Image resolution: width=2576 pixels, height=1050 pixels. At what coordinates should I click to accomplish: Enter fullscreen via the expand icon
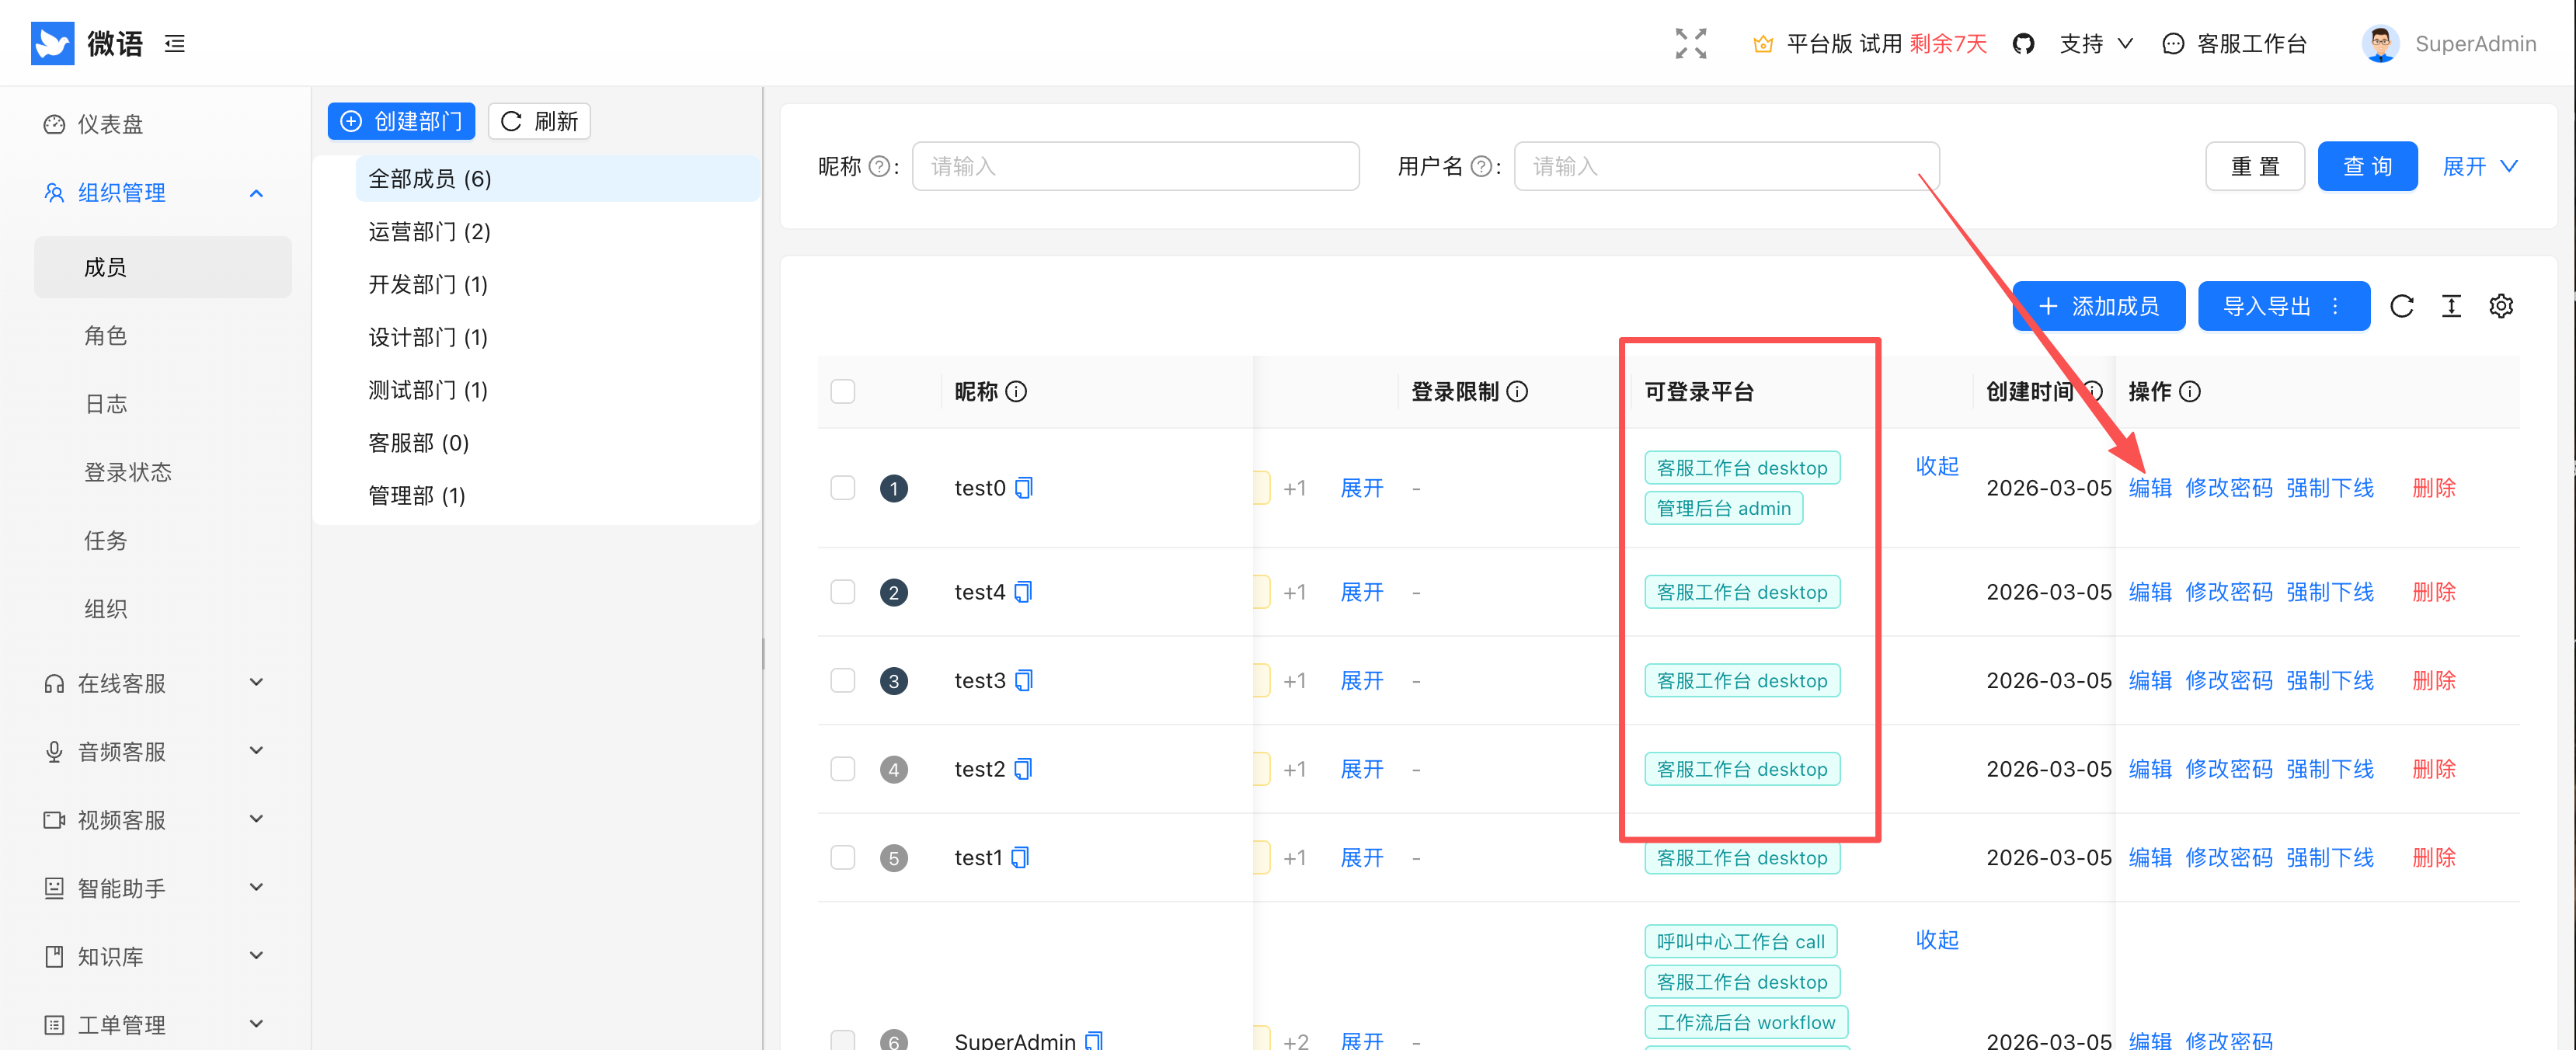click(1690, 43)
